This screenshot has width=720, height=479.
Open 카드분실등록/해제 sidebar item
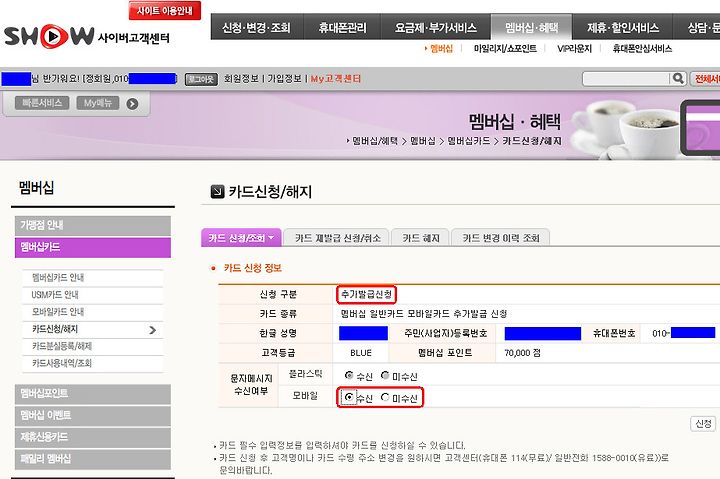point(62,346)
